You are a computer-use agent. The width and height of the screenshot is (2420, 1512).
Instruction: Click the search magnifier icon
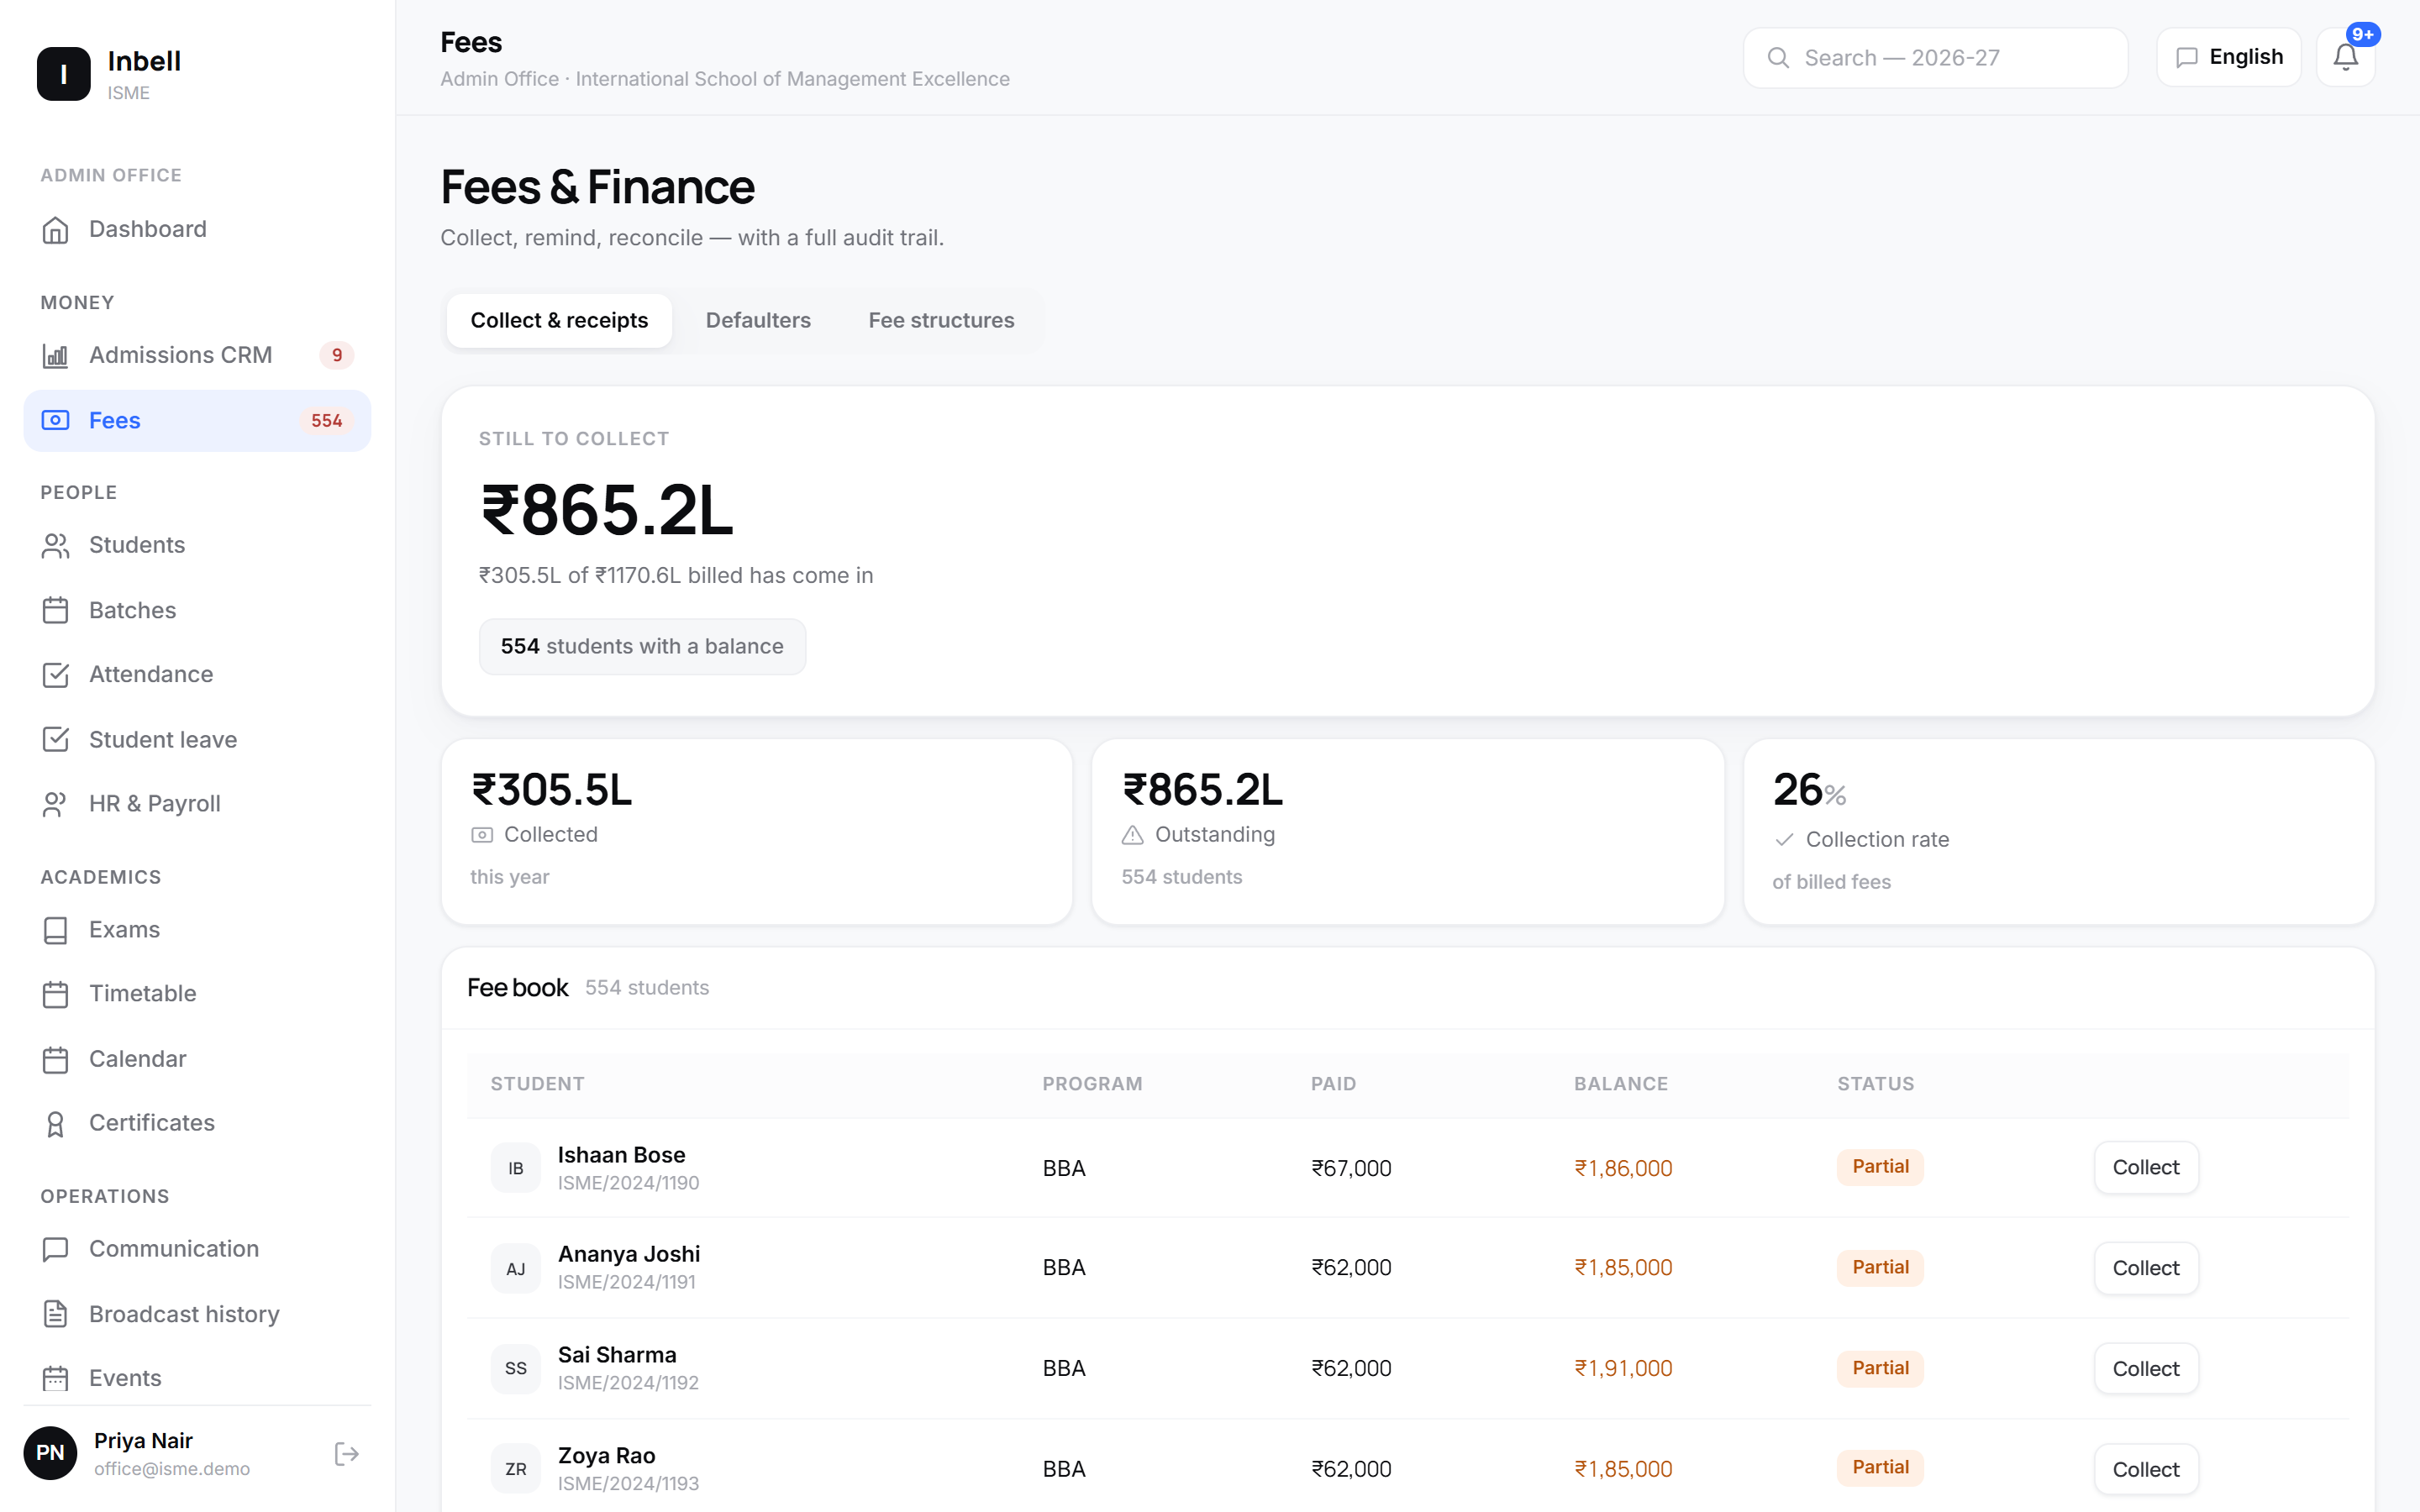coord(1778,58)
